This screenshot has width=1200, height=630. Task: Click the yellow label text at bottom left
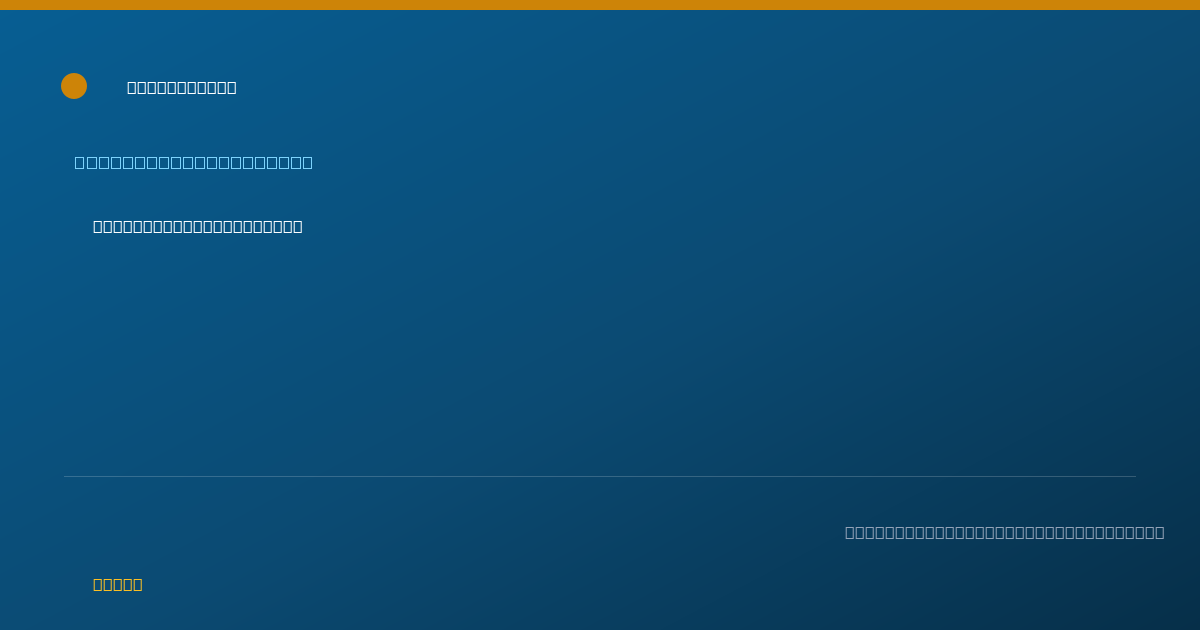pyautogui.click(x=118, y=584)
